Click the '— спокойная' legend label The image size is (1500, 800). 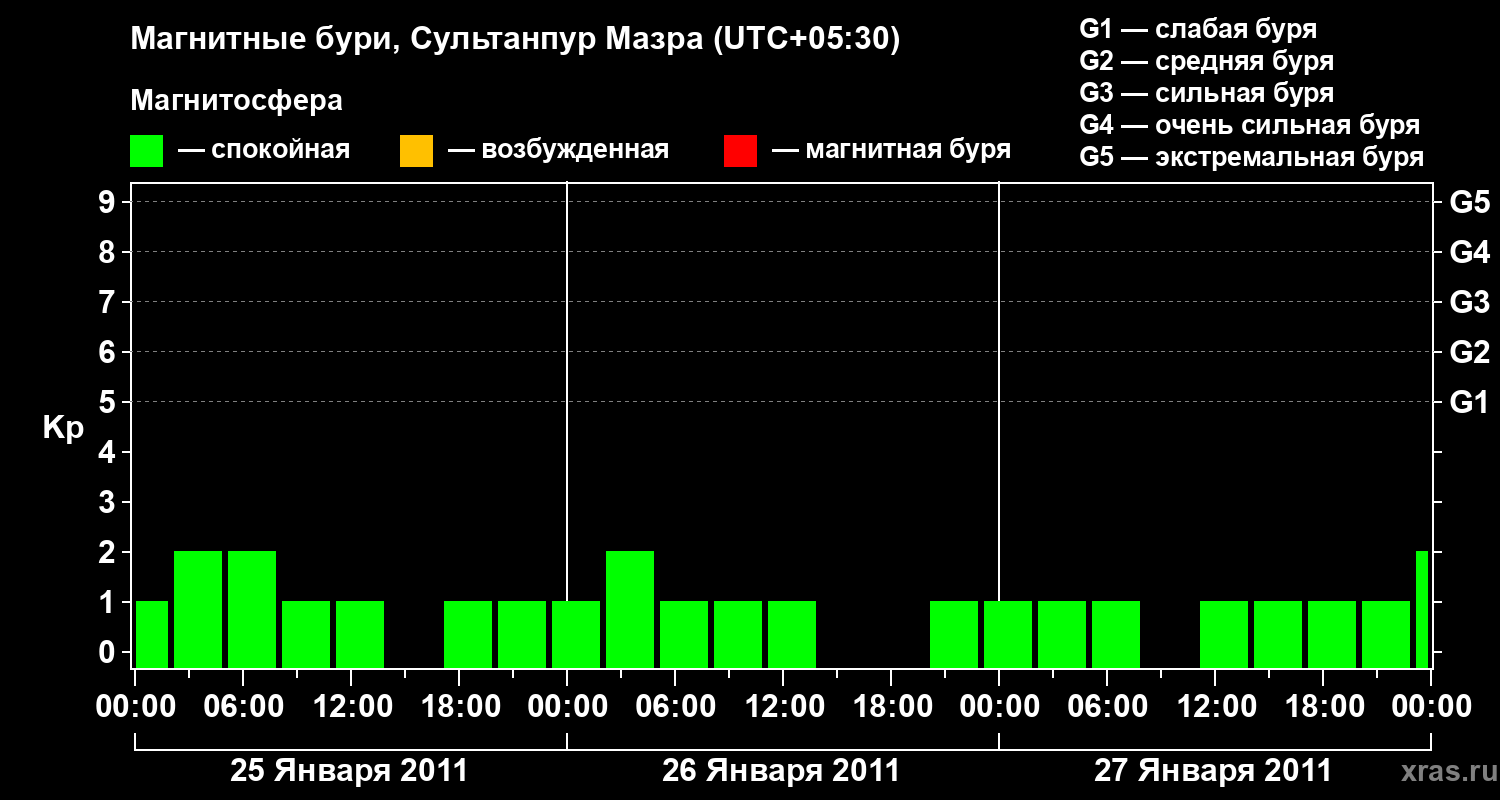[x=264, y=151]
